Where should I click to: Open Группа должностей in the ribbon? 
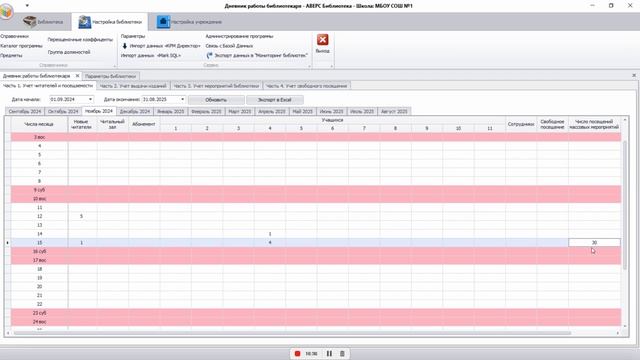[69, 52]
